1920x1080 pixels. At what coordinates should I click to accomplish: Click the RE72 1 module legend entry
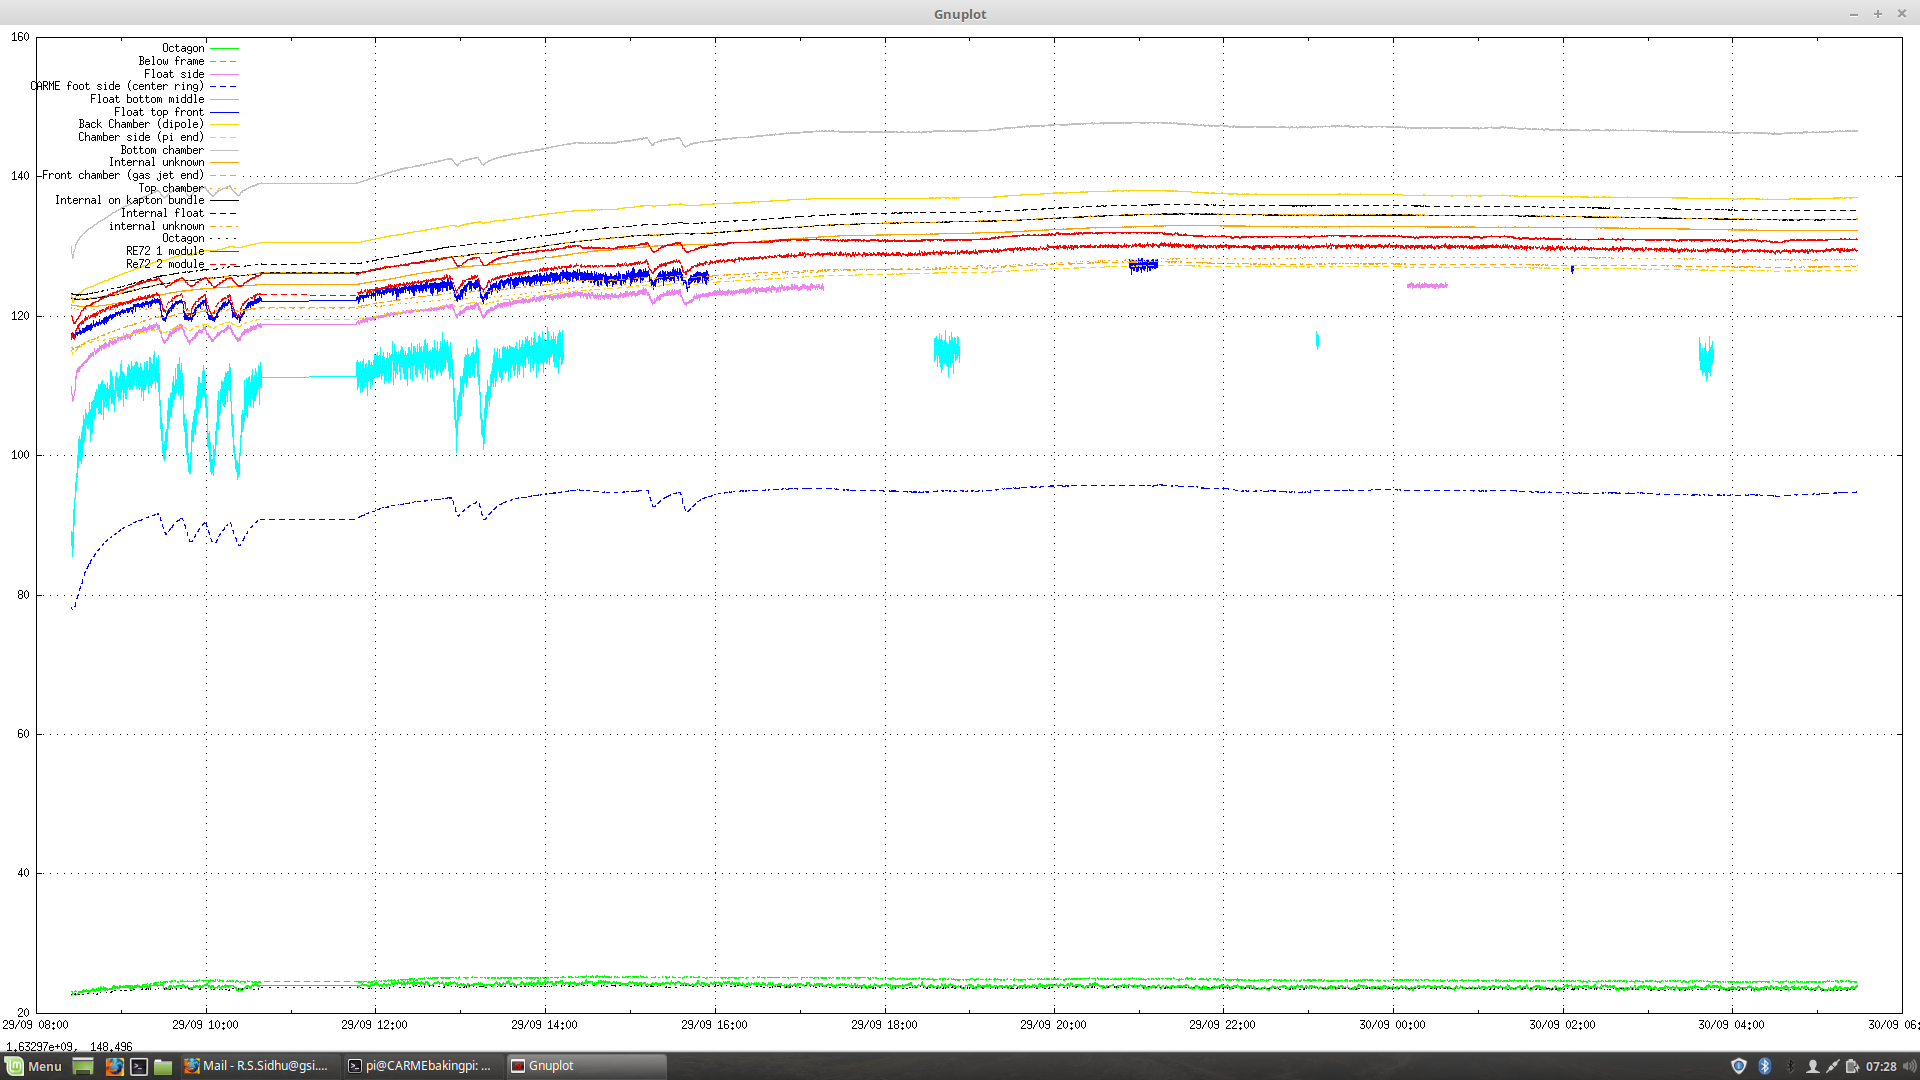coord(164,251)
